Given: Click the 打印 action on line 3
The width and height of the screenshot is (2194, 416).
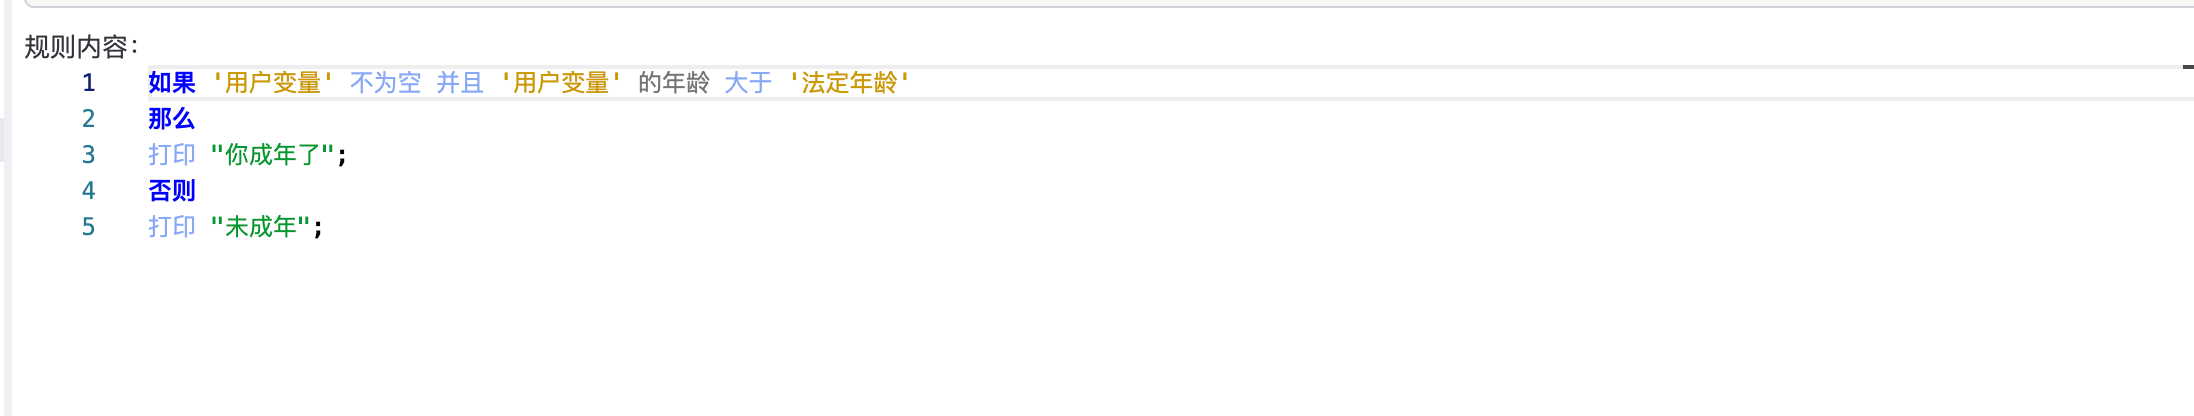Looking at the screenshot, I should pos(172,155).
